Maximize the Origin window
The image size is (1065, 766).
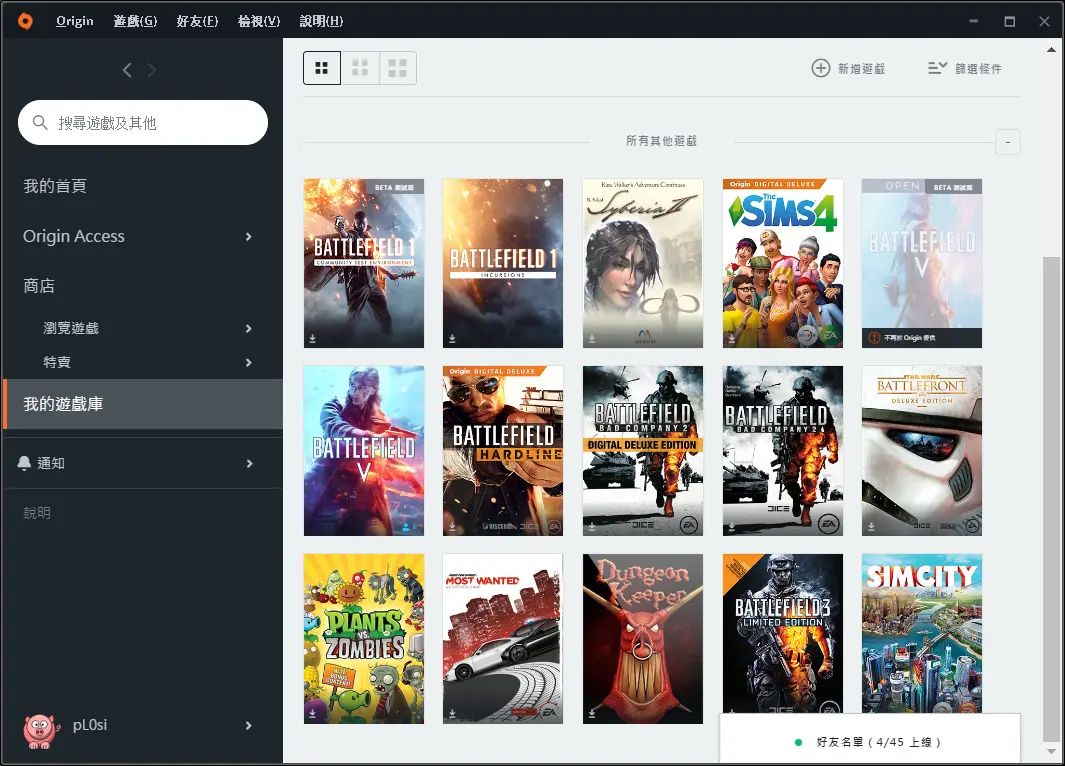pos(1009,21)
